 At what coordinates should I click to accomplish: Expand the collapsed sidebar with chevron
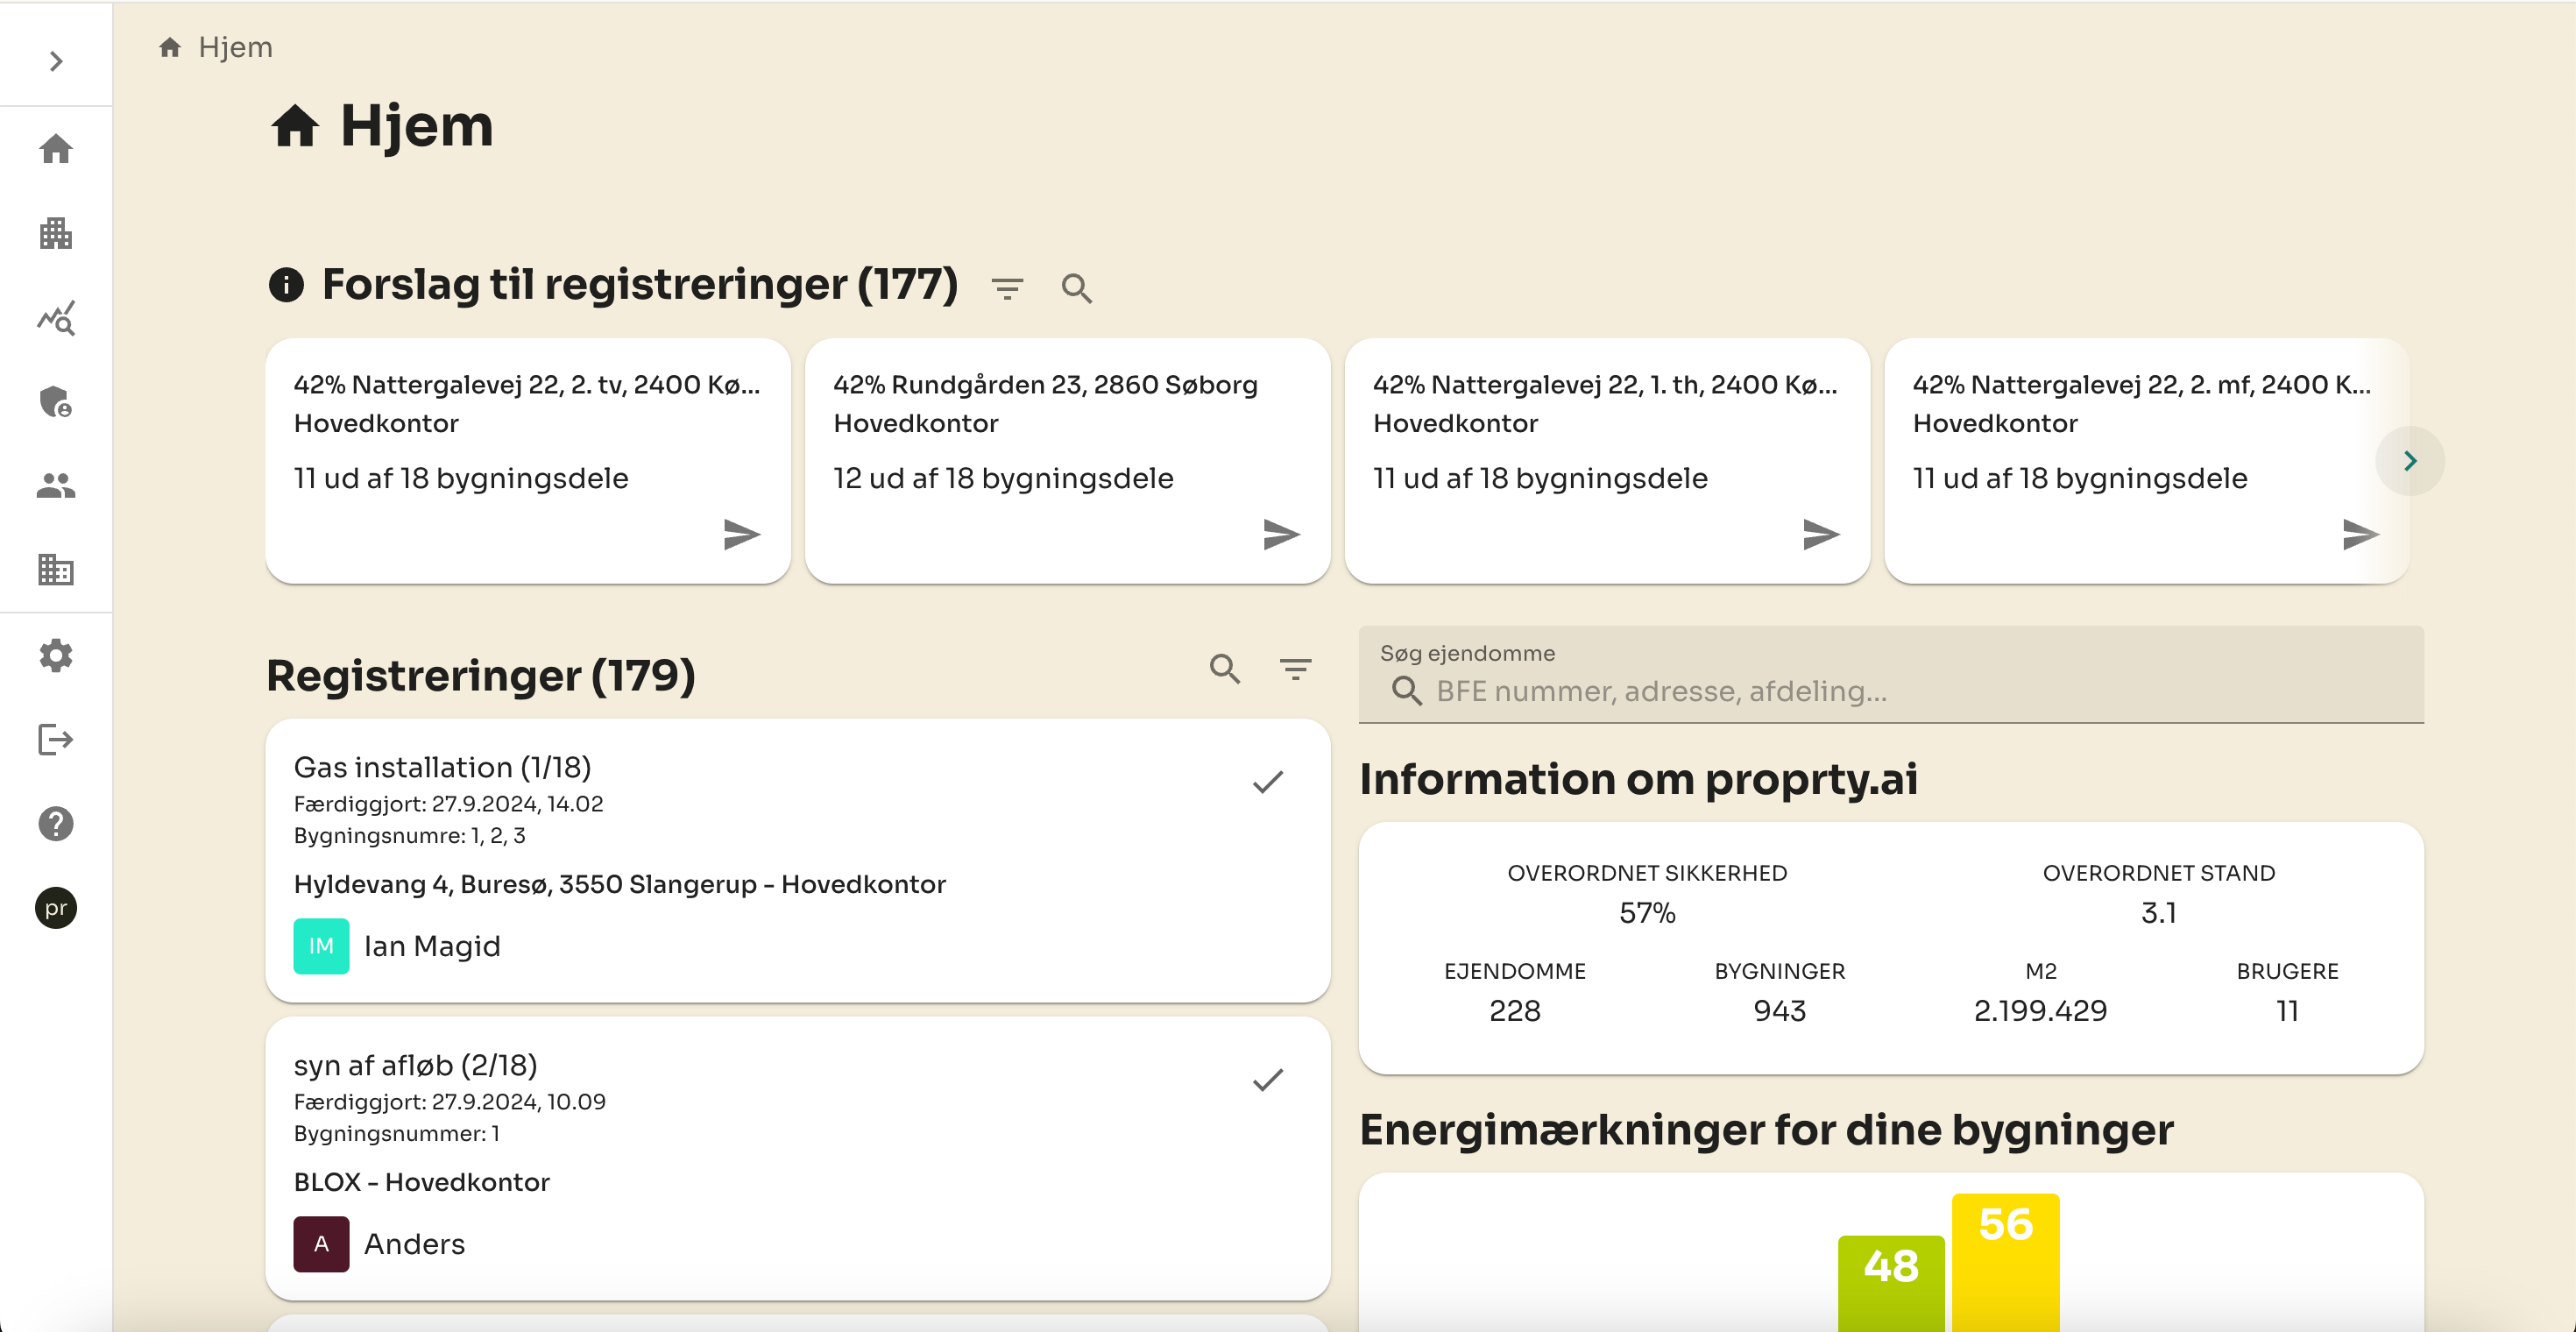click(x=56, y=62)
